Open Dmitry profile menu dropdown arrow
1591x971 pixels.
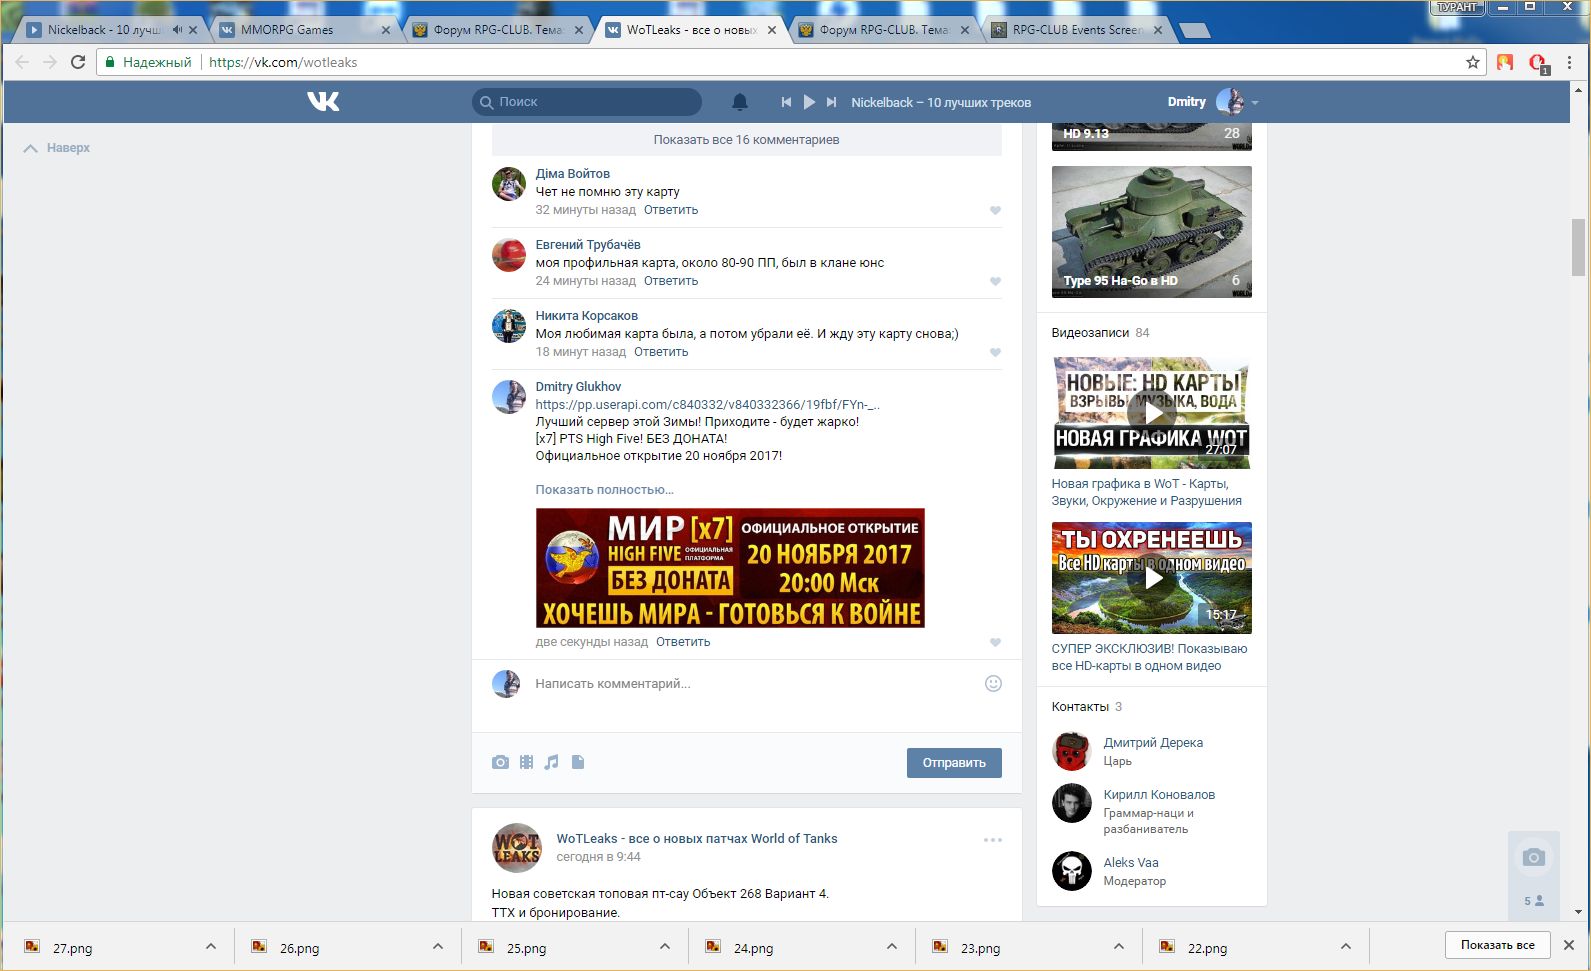coord(1255,103)
